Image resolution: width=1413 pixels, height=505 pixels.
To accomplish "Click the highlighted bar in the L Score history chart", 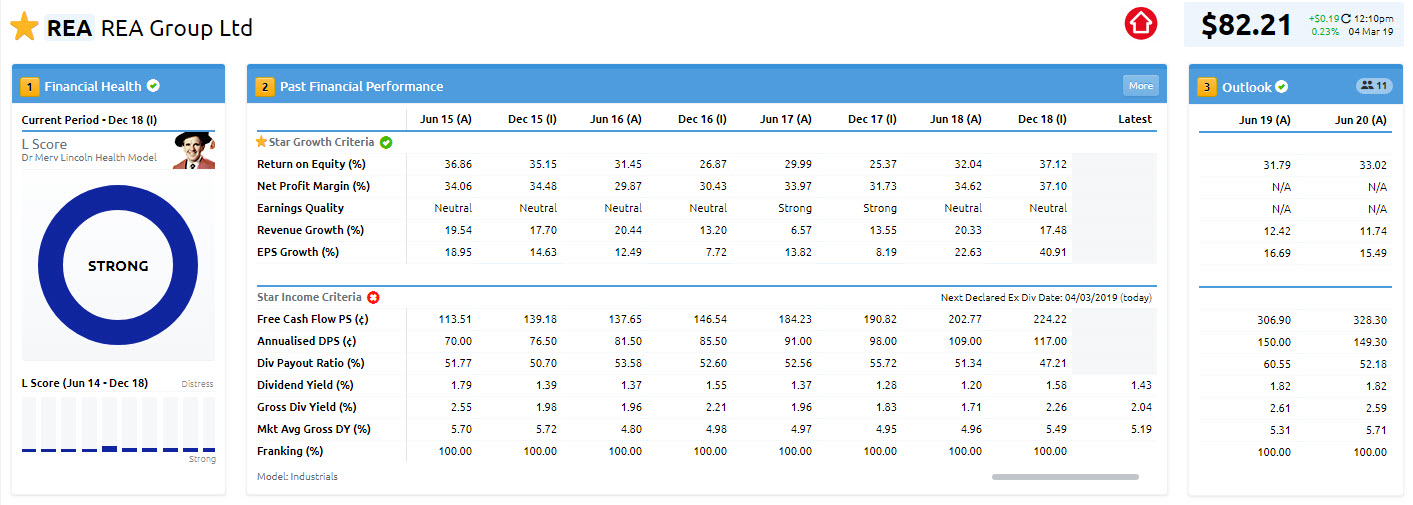I will coord(110,449).
